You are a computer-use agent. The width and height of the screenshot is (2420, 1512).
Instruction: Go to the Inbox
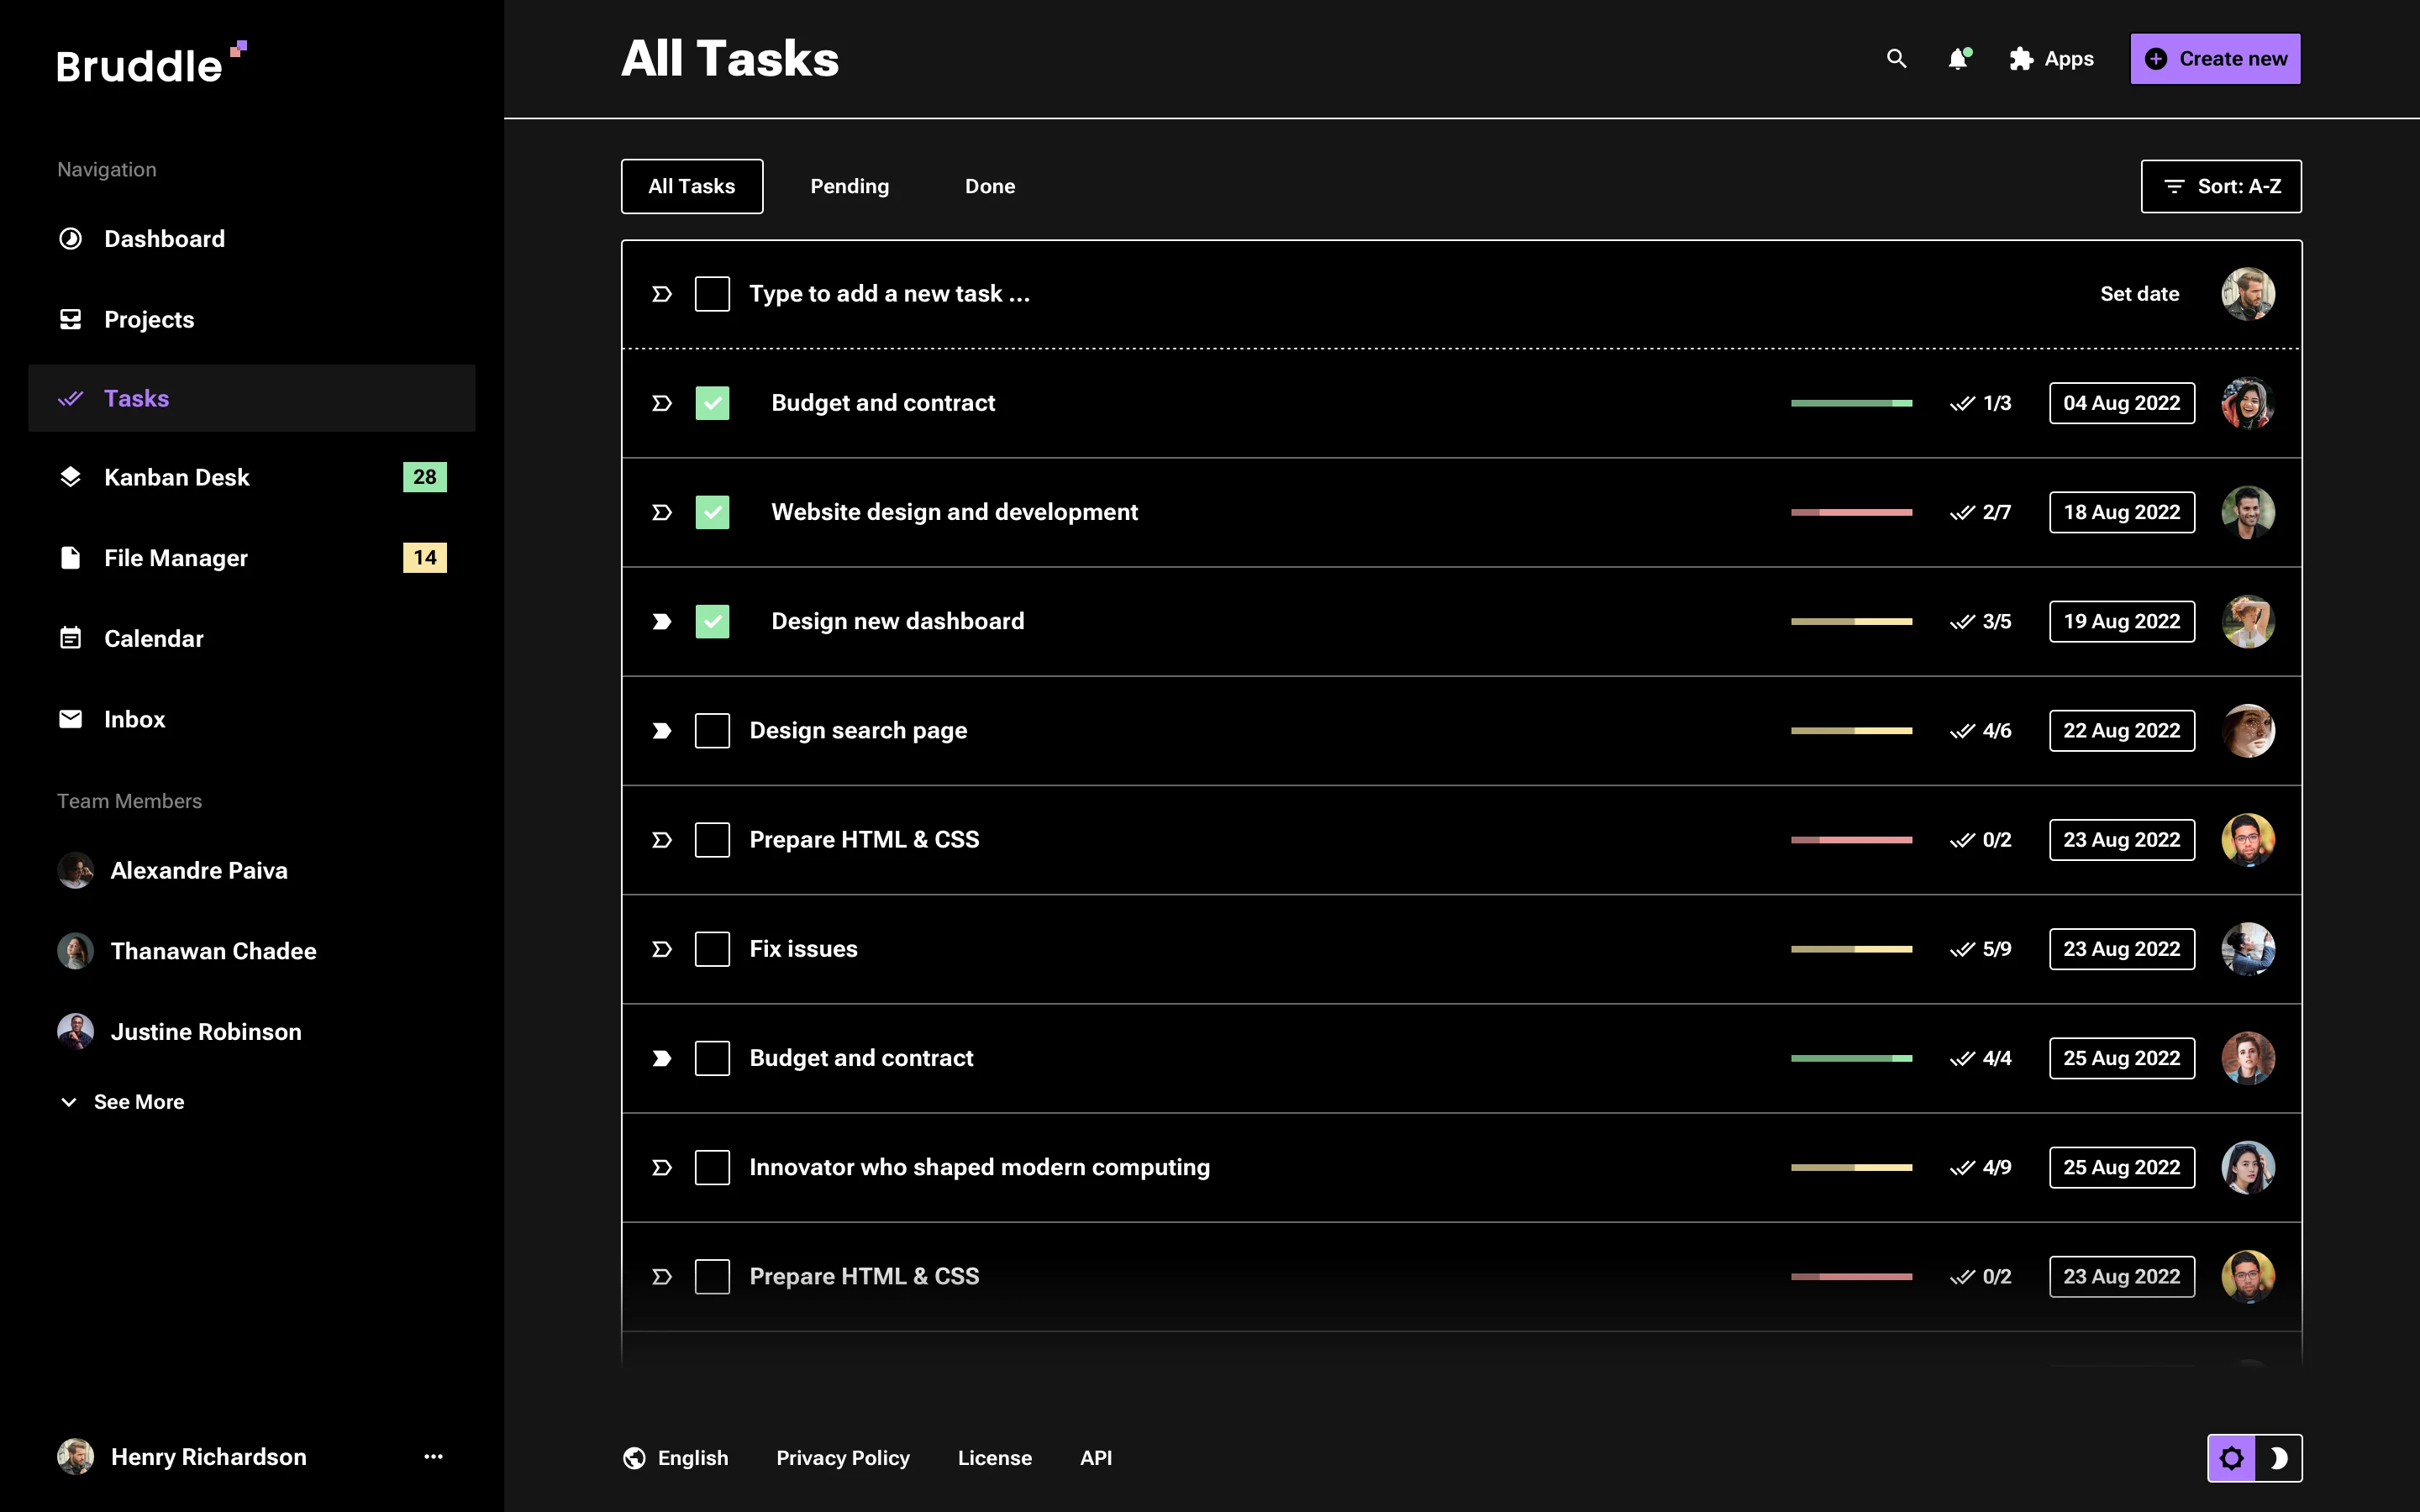tap(134, 718)
